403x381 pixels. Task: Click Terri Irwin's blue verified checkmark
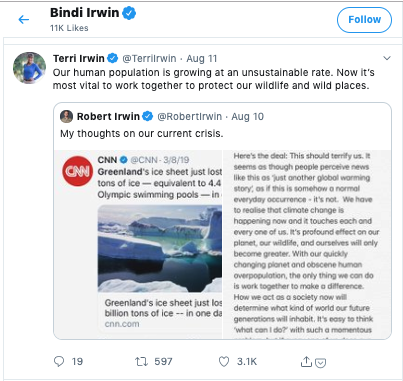click(x=112, y=58)
